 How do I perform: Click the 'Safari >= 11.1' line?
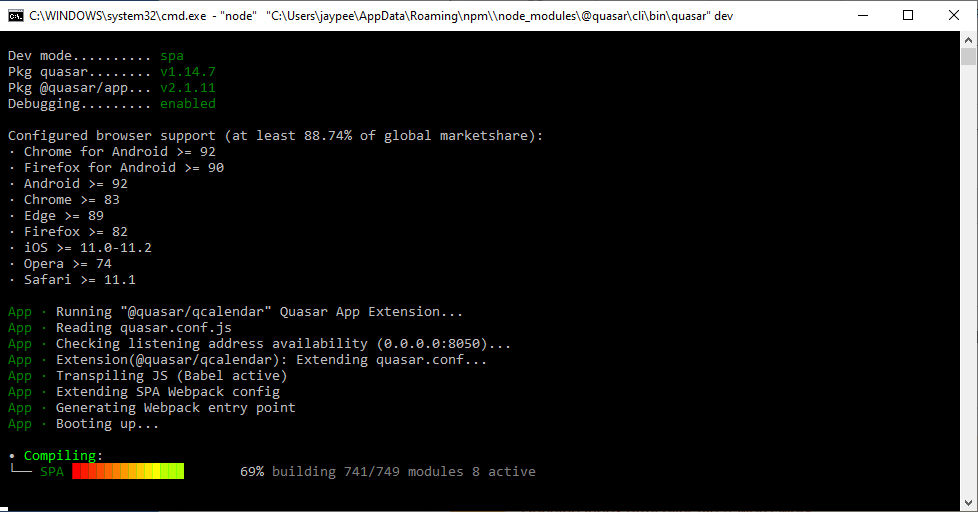(x=72, y=279)
